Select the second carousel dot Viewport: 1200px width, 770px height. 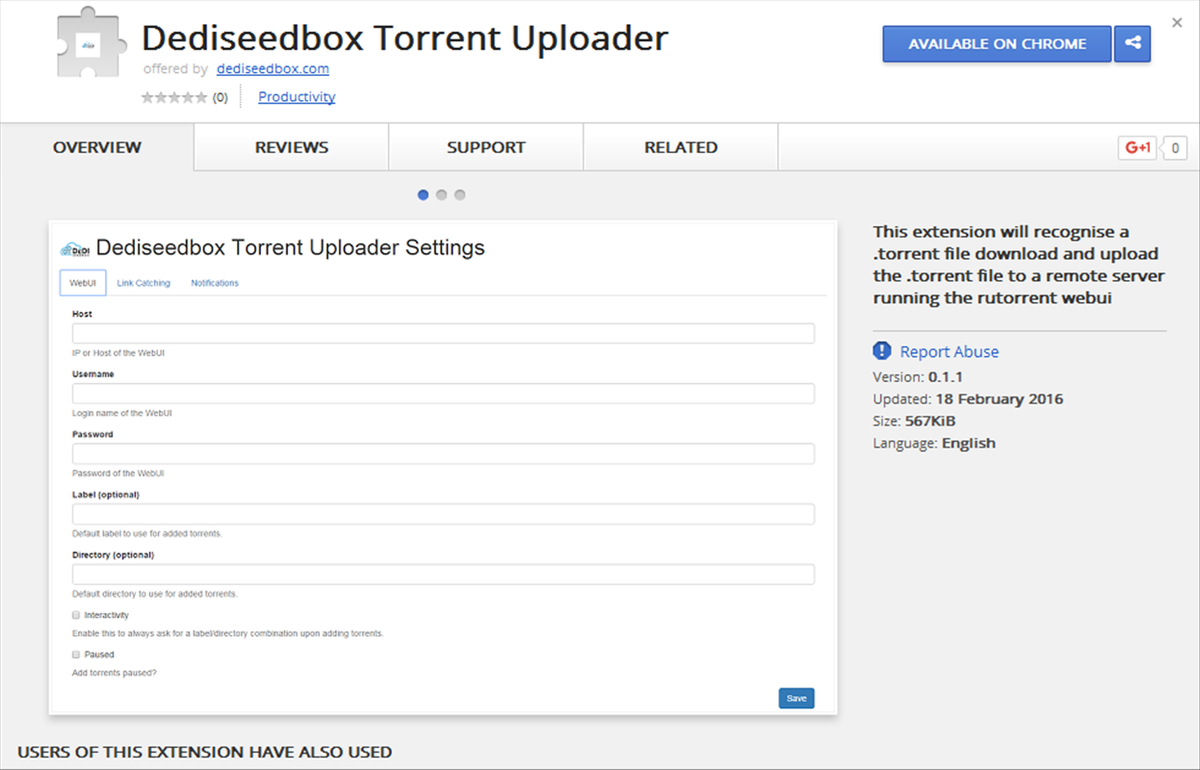click(441, 195)
